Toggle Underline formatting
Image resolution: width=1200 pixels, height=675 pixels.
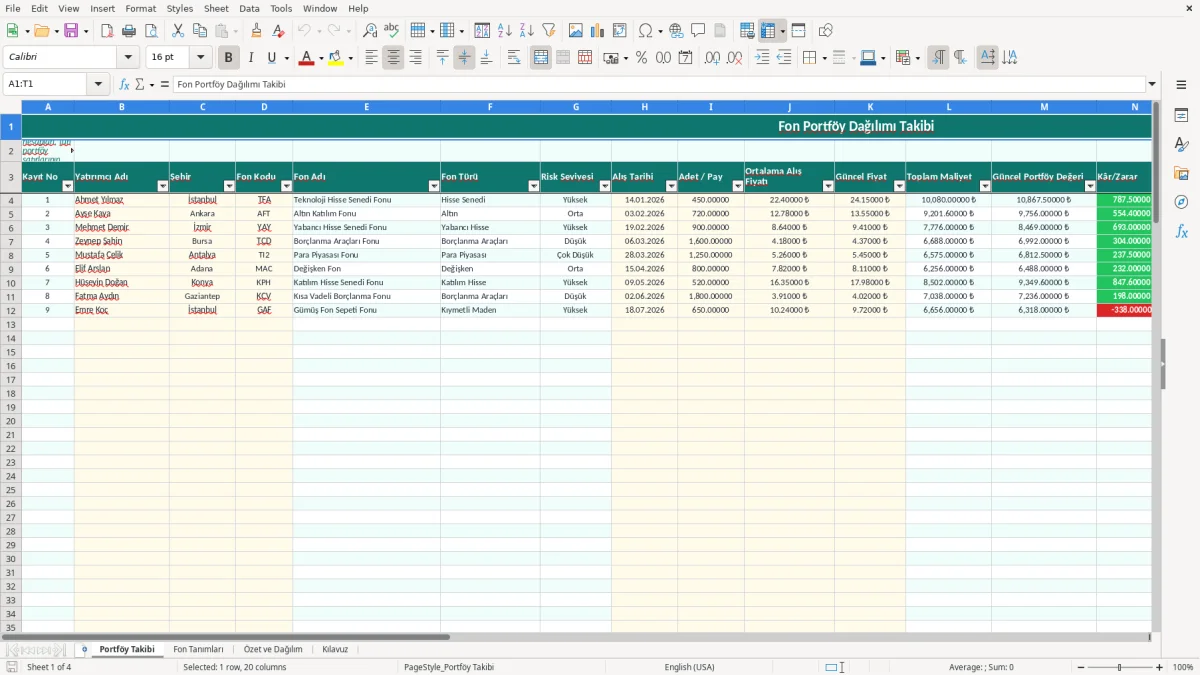pos(271,58)
